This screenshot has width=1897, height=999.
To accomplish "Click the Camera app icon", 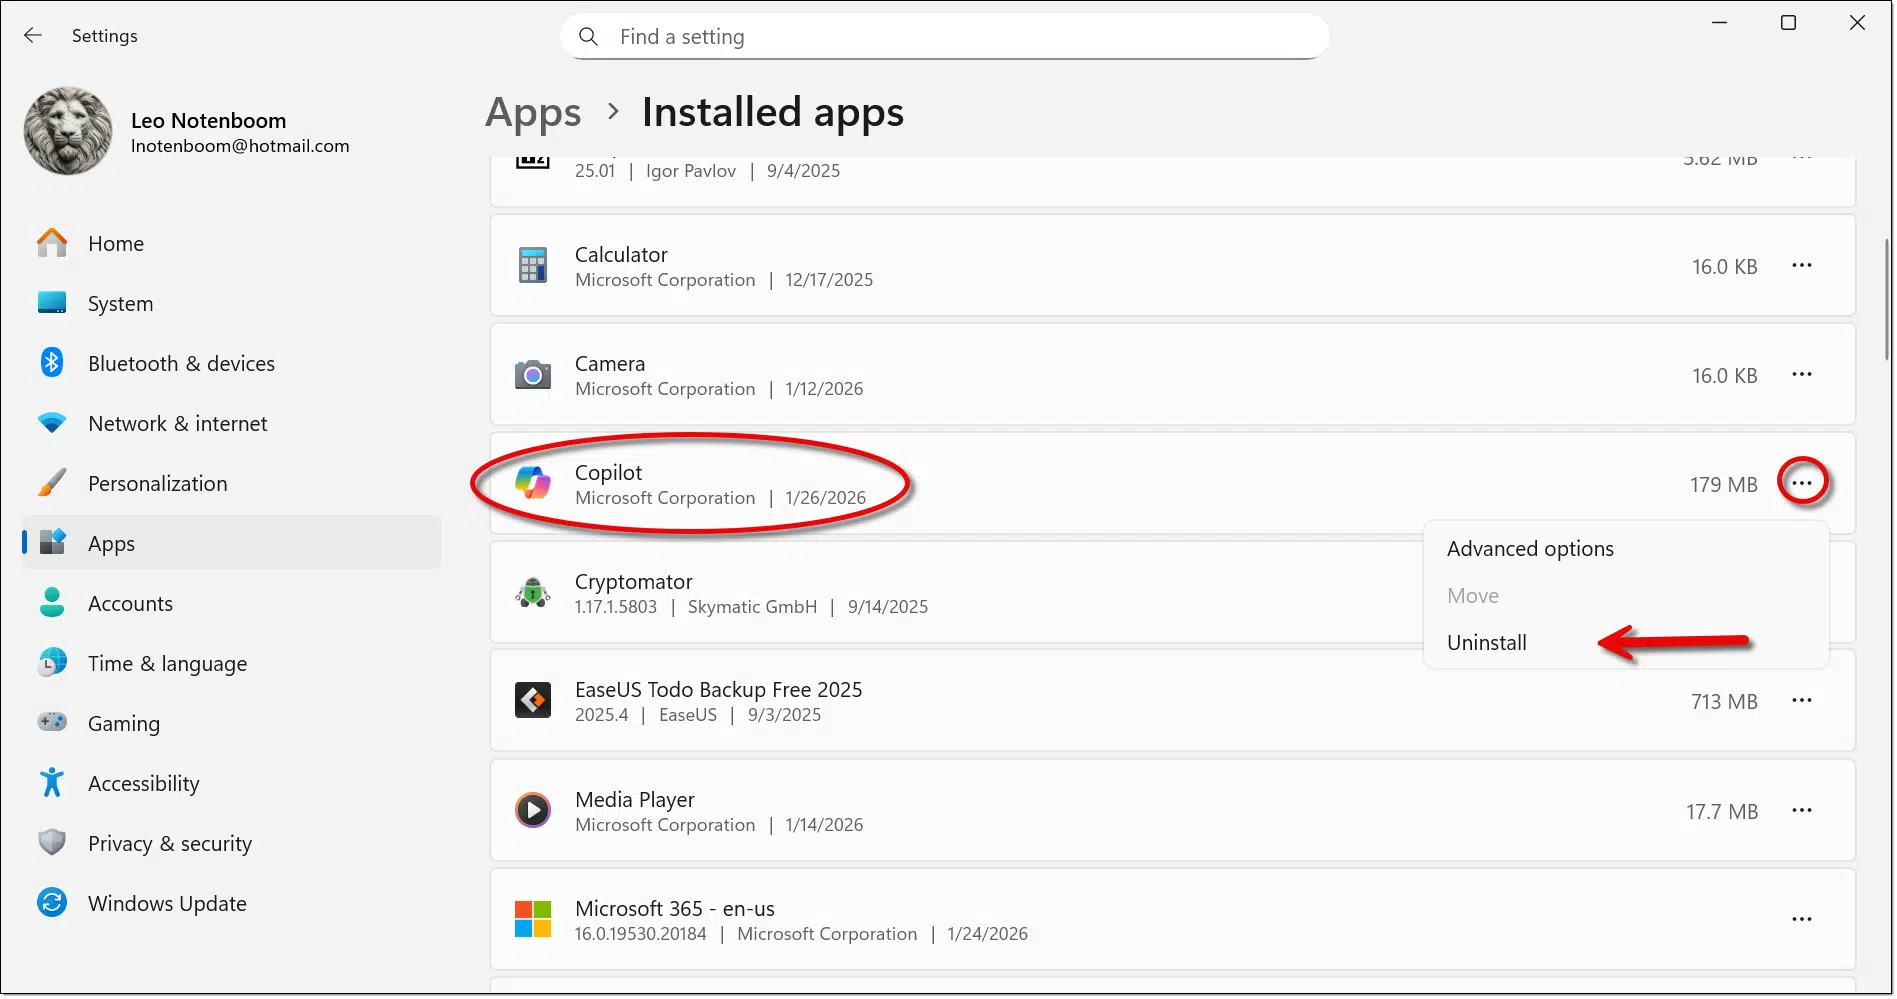I will click(x=532, y=375).
